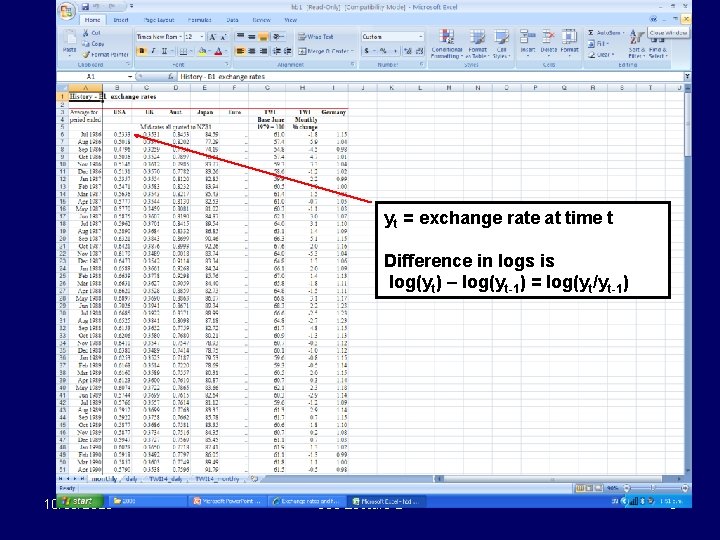The height and width of the screenshot is (540, 720).
Task: Toggle Align Text Right
Action: [x=263, y=51]
